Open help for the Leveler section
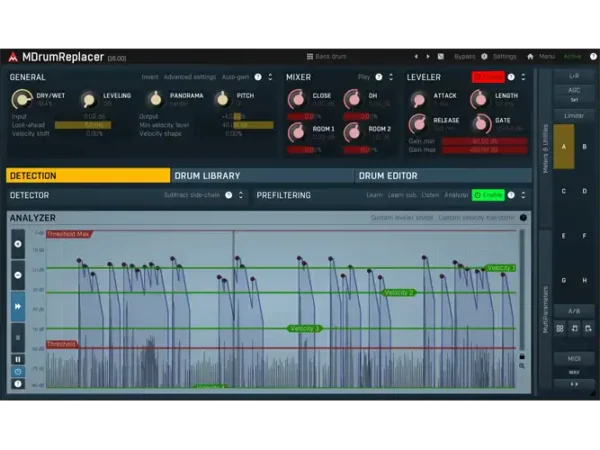The height and width of the screenshot is (450, 600). pyautogui.click(x=511, y=77)
